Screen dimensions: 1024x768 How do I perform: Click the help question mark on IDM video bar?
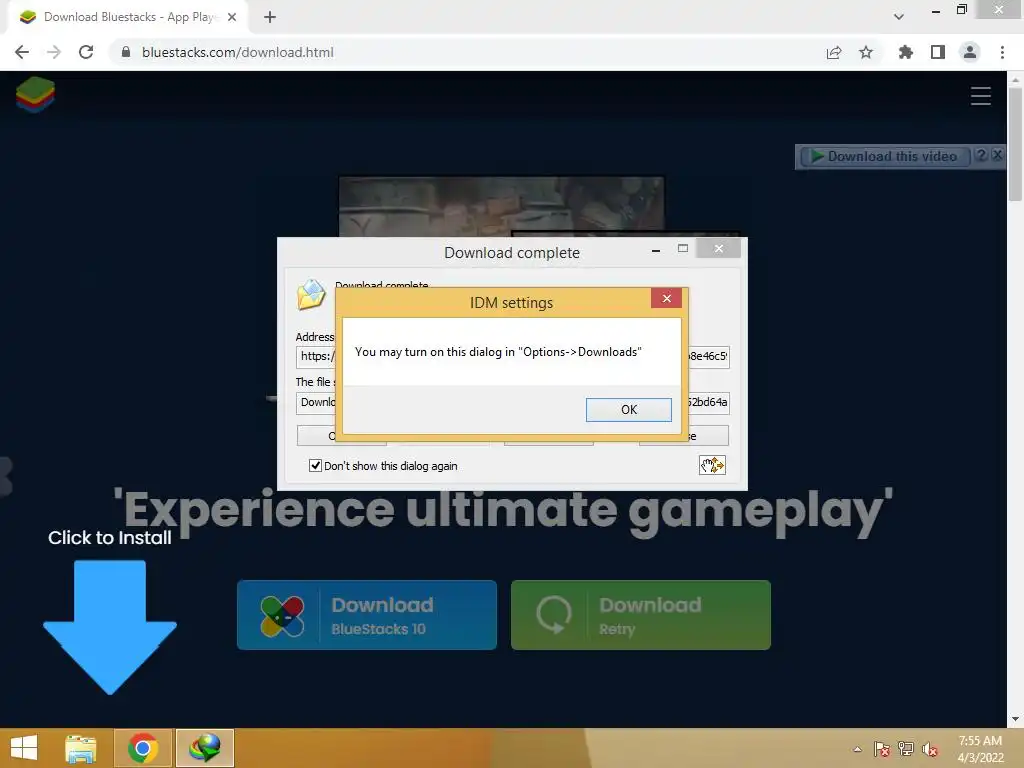pos(981,155)
